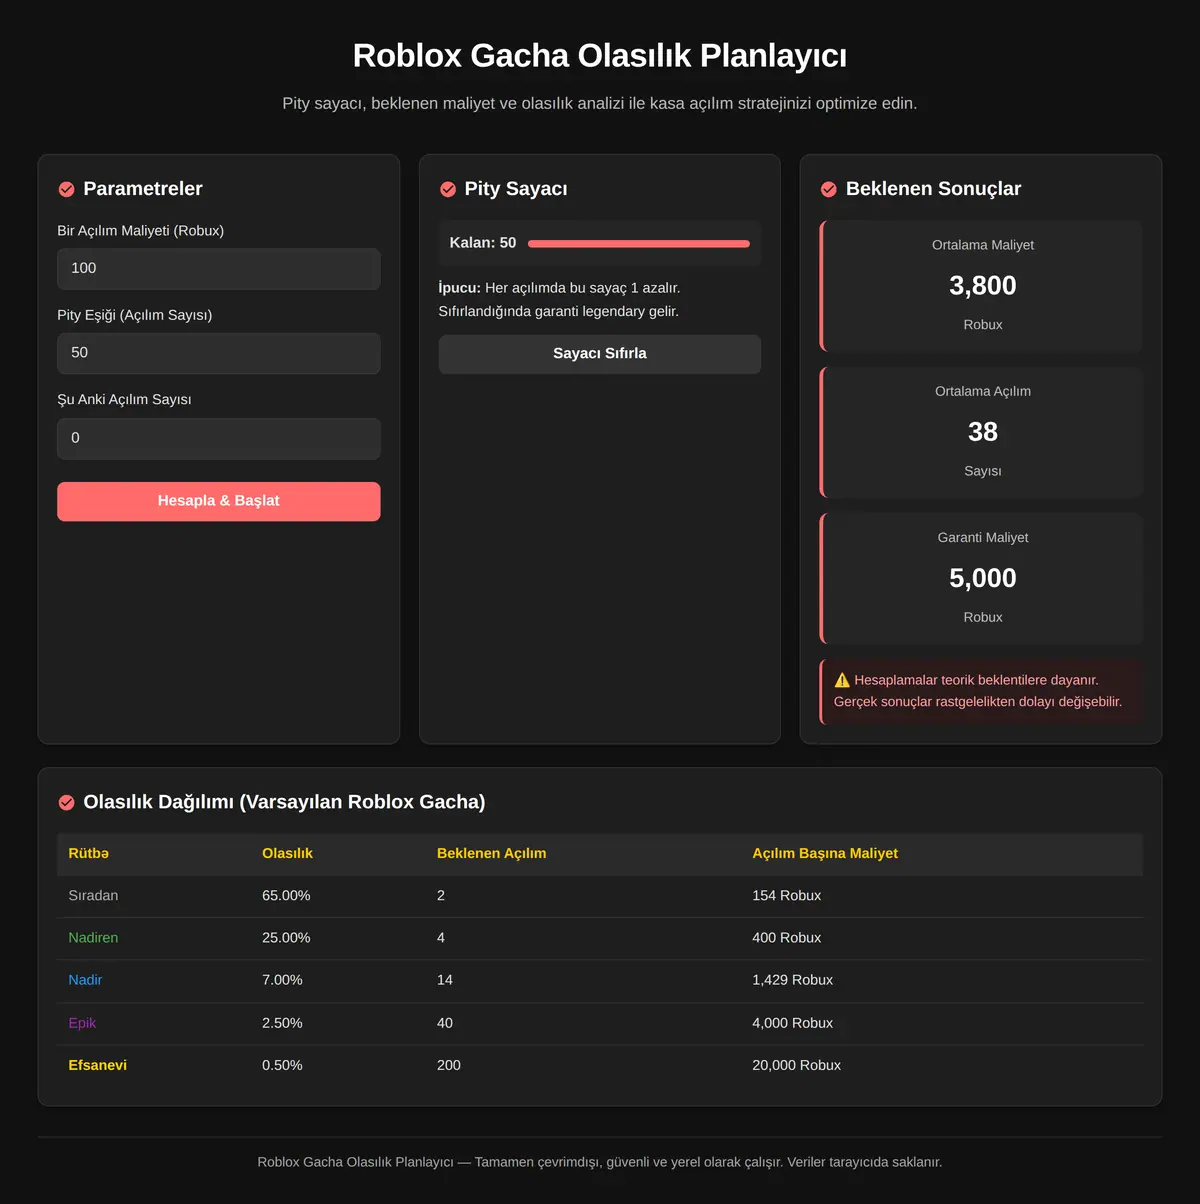Viewport: 1200px width, 1204px height.
Task: Click the 154 Robux cost cell
Action: pyautogui.click(x=787, y=896)
